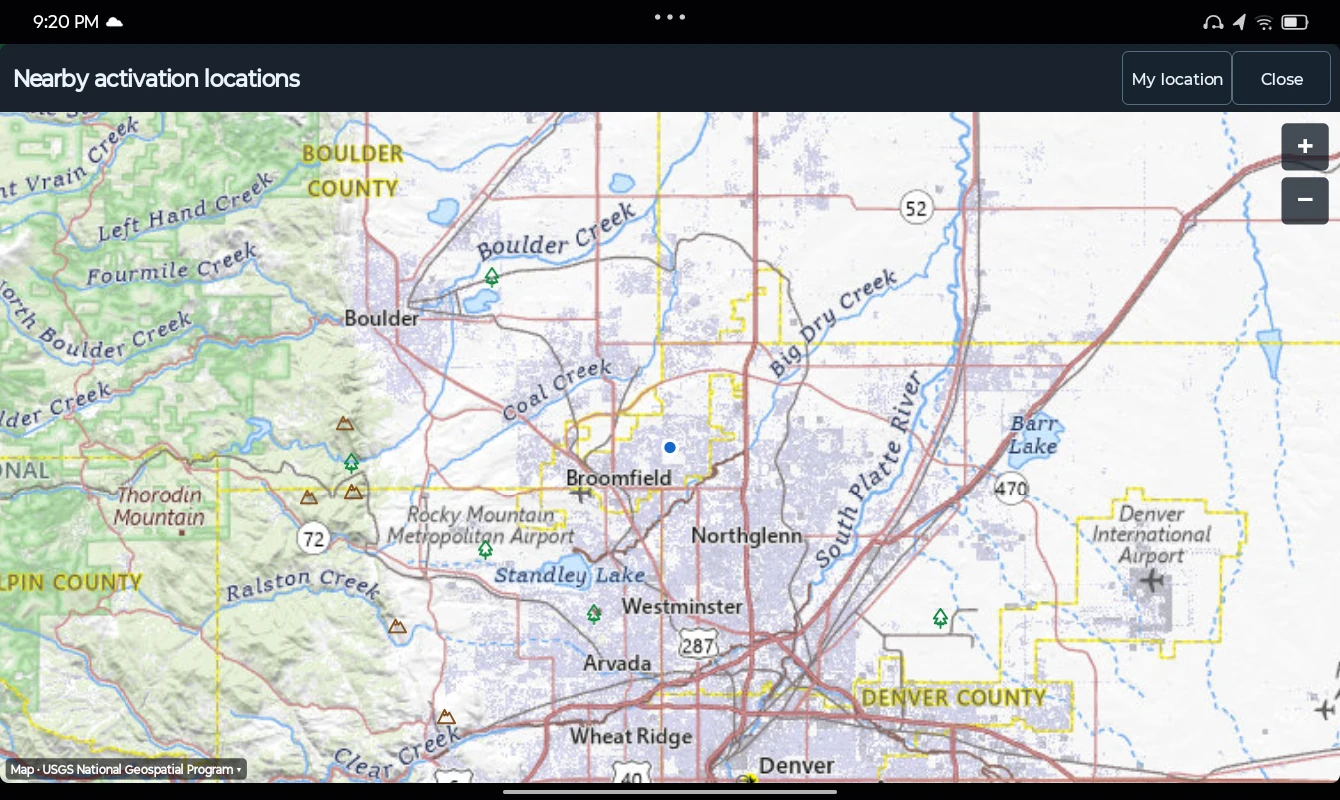Image resolution: width=1340 pixels, height=800 pixels.
Task: Click the route 72 highway shield
Action: 314,540
